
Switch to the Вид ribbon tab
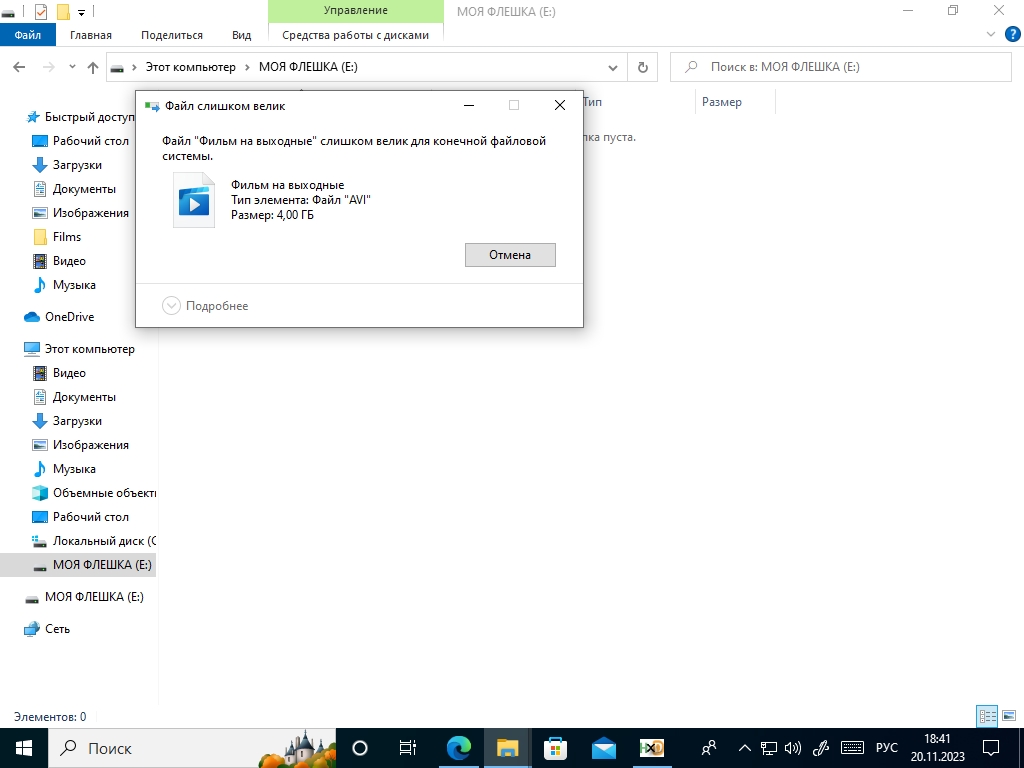(241, 35)
